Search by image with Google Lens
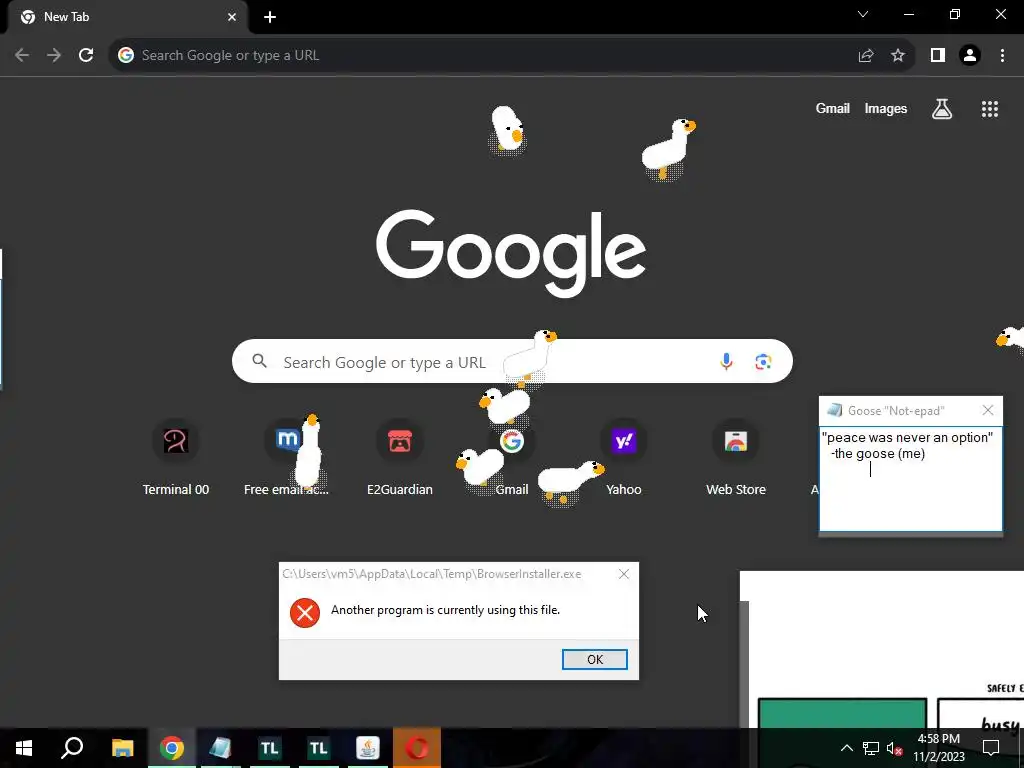Screen dimensions: 1024x768 763,361
